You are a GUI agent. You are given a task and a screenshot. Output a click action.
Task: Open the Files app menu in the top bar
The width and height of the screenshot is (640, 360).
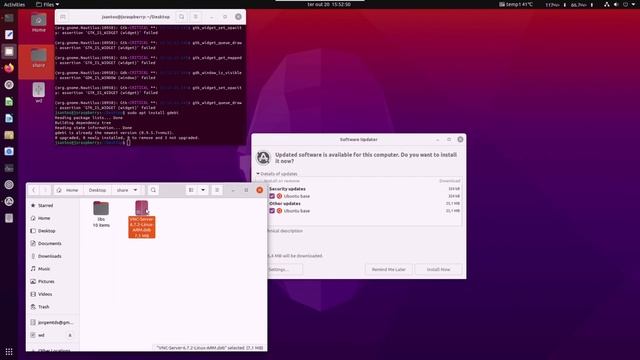[47, 4]
